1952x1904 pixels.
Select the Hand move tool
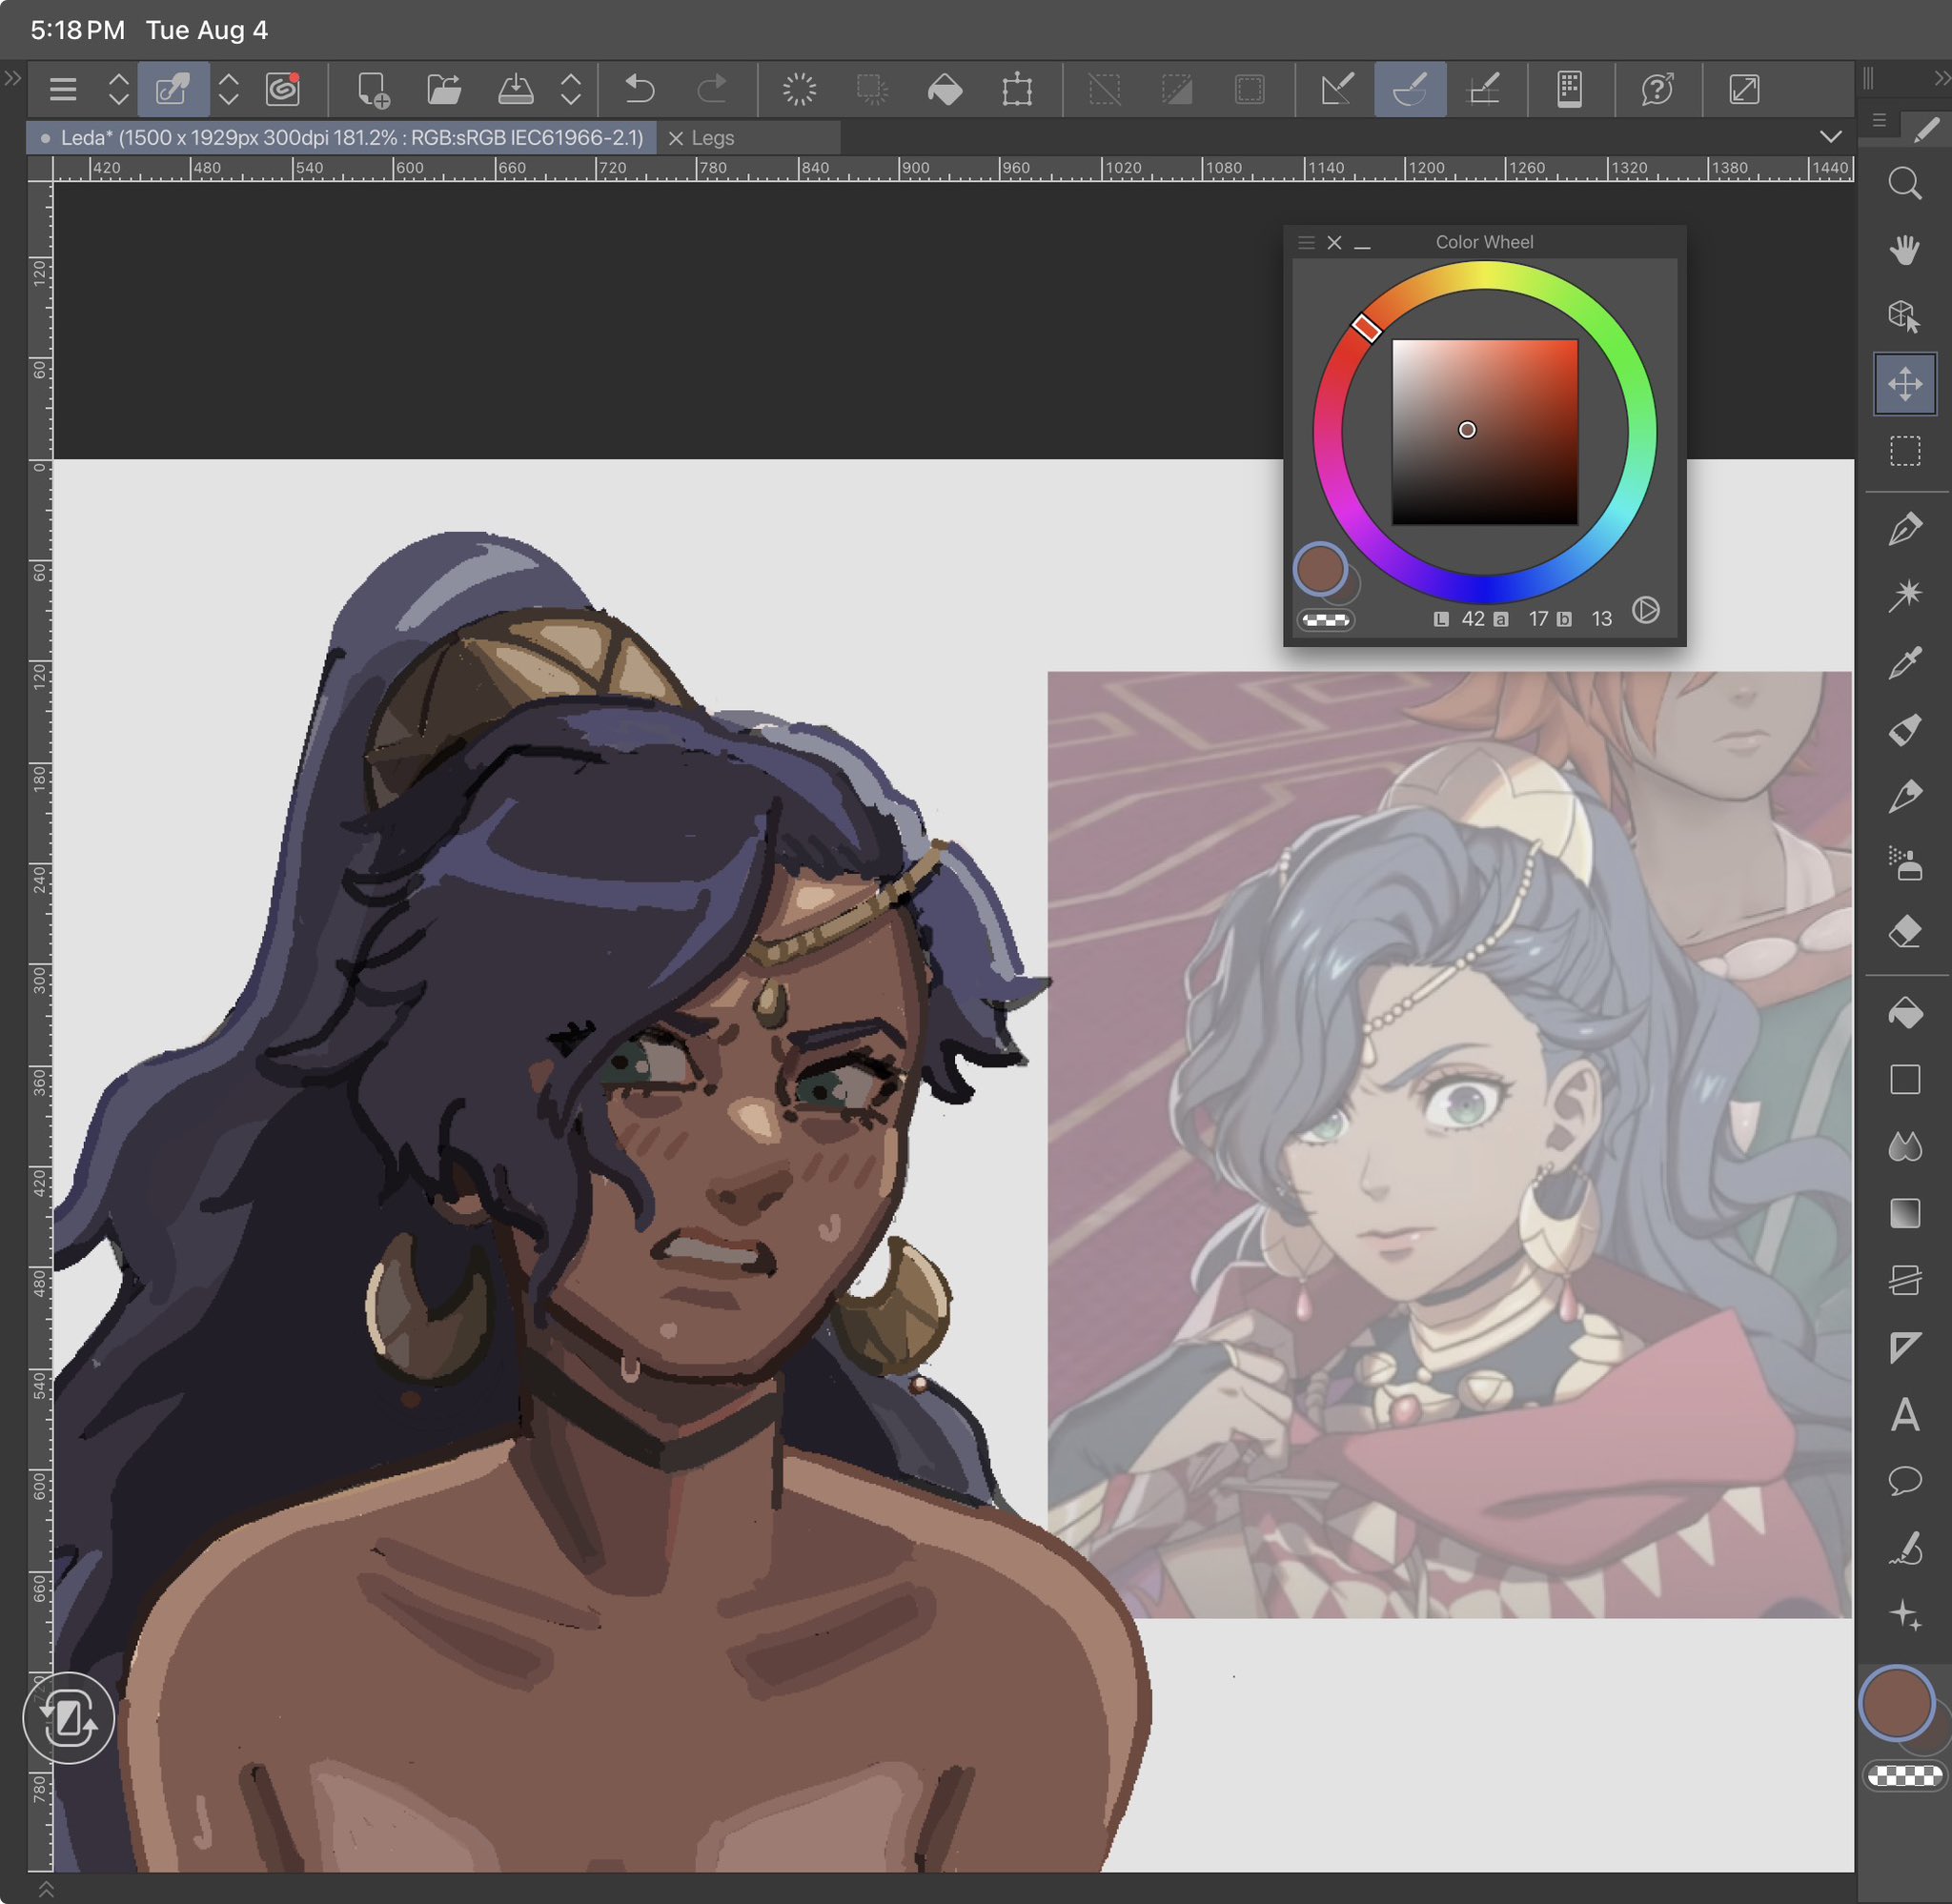(x=1905, y=250)
